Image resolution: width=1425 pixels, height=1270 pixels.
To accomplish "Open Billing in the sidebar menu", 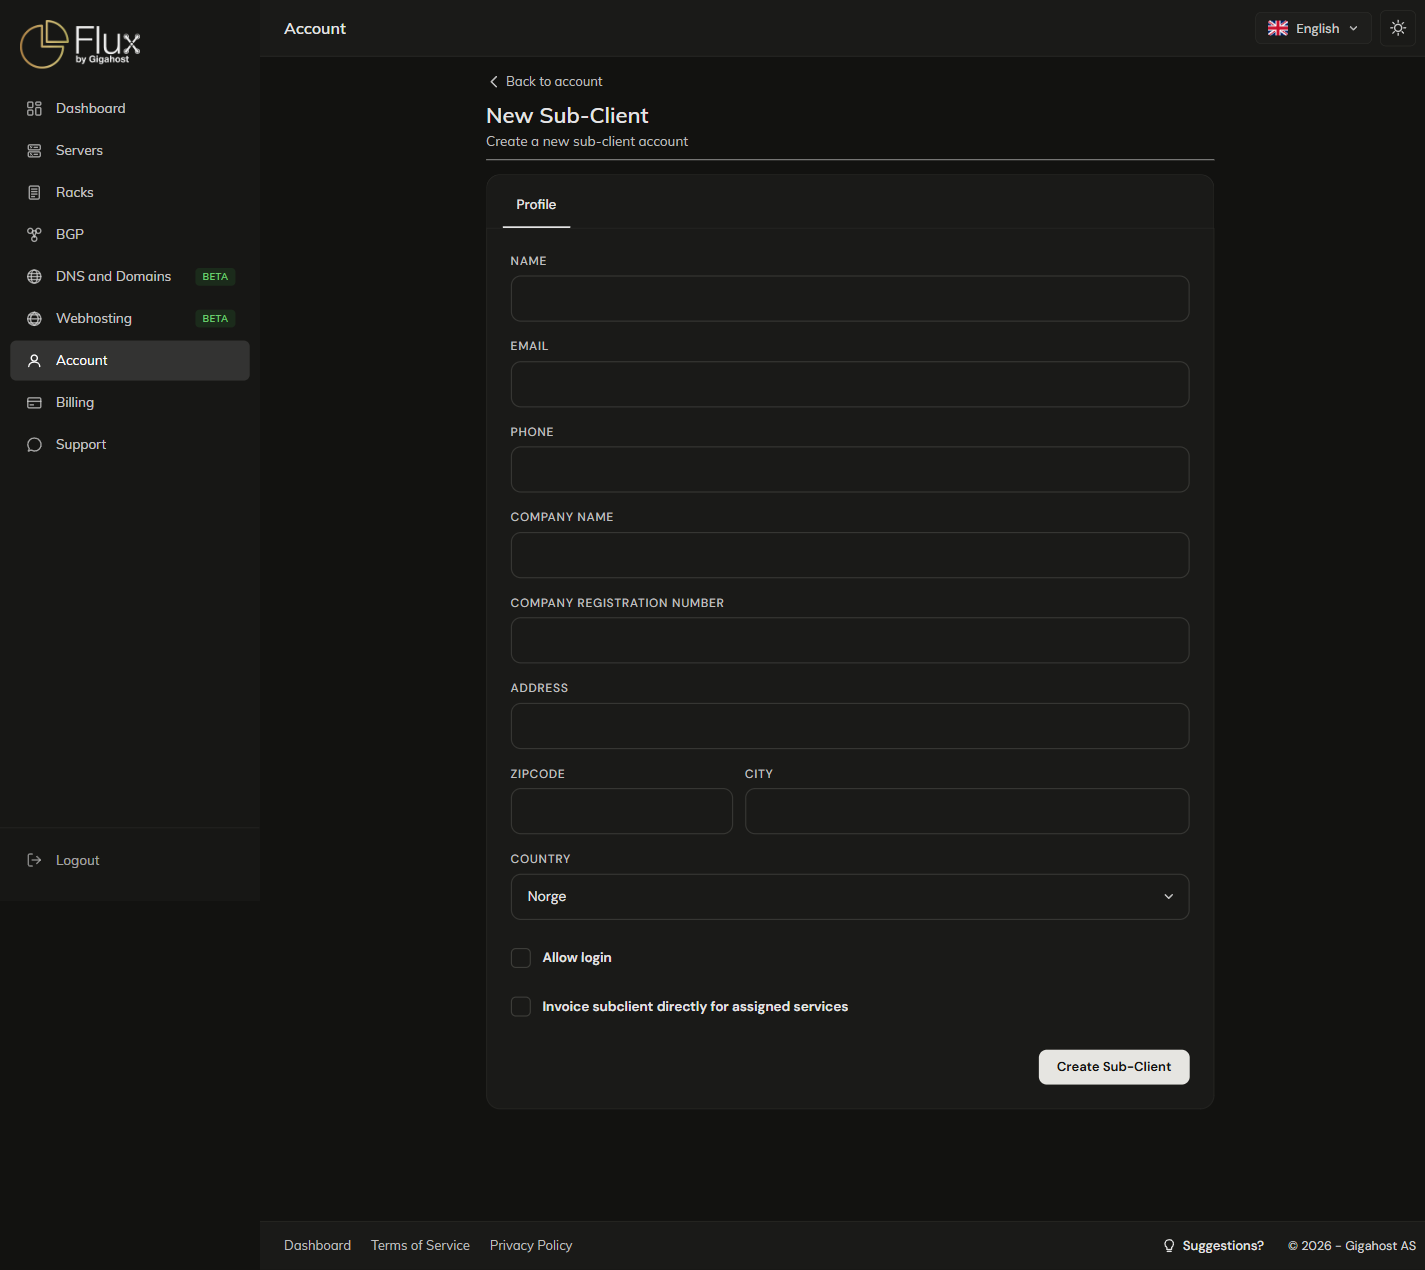I will (130, 402).
